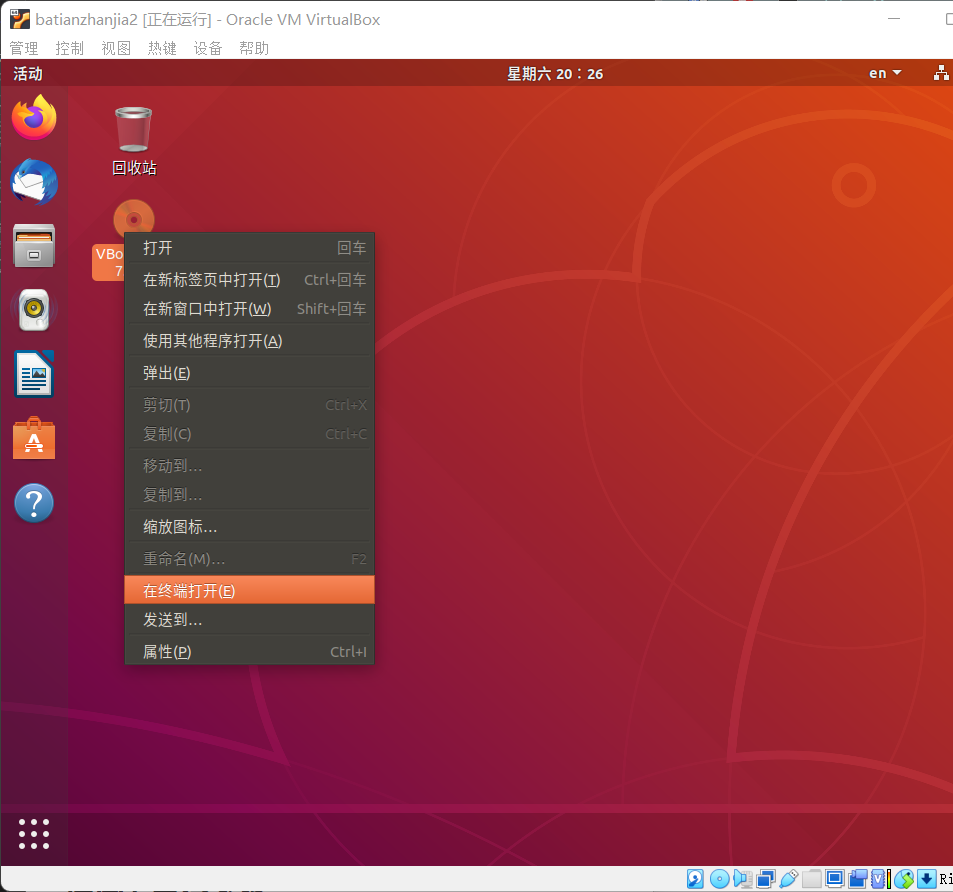The height and width of the screenshot is (892, 953).
Task: Choose 在新窗口中打开 in context menu
Action: (x=249, y=309)
